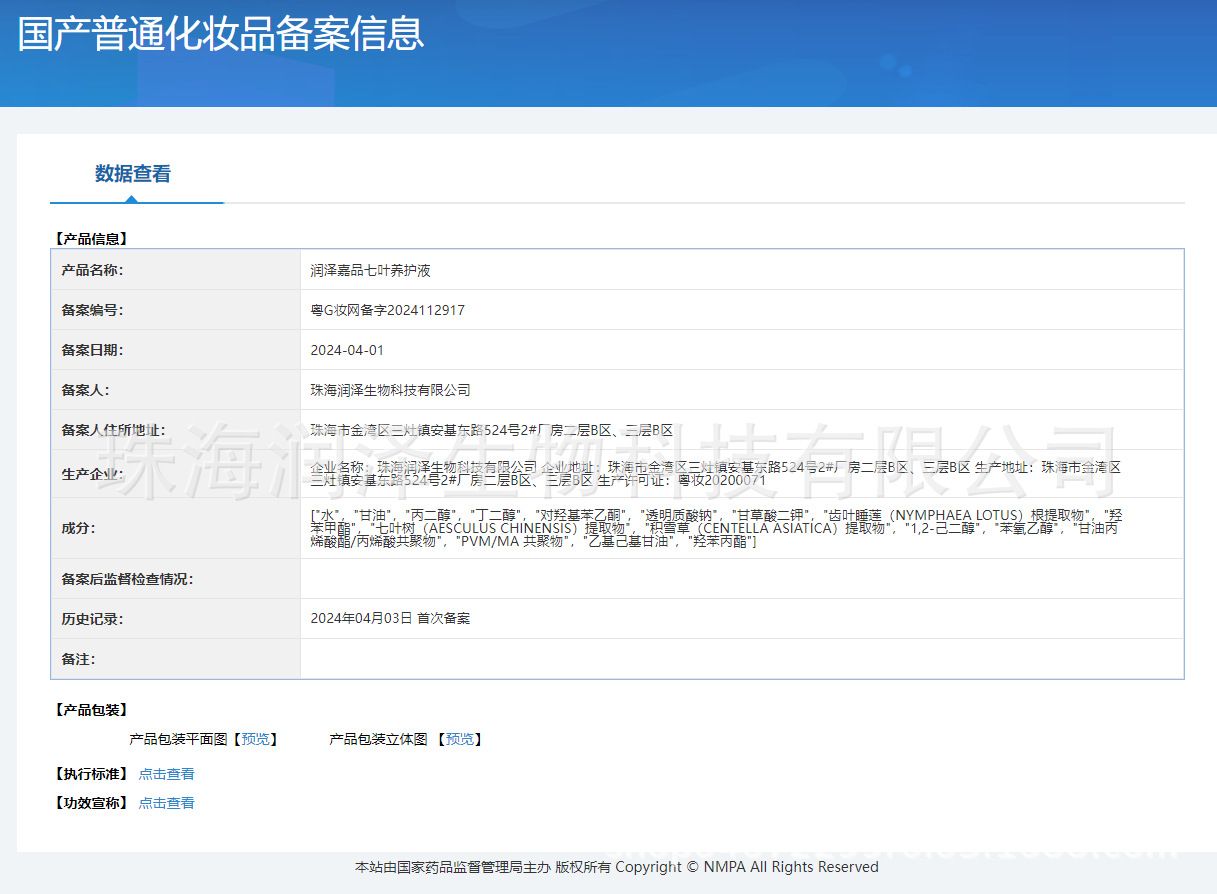Image resolution: width=1217 pixels, height=894 pixels.
Task: Click product name 润泽嘉品七叶养护液
Action: (x=370, y=270)
